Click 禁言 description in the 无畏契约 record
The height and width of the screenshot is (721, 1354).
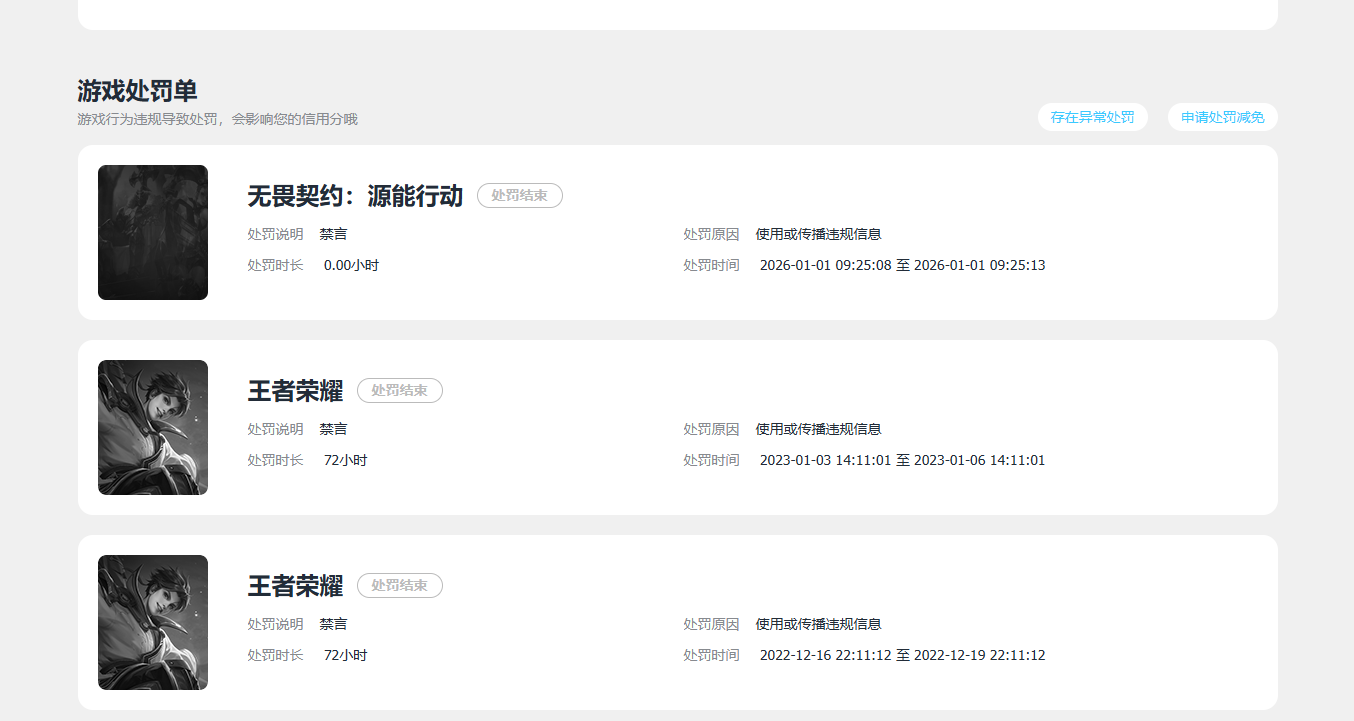coord(334,234)
